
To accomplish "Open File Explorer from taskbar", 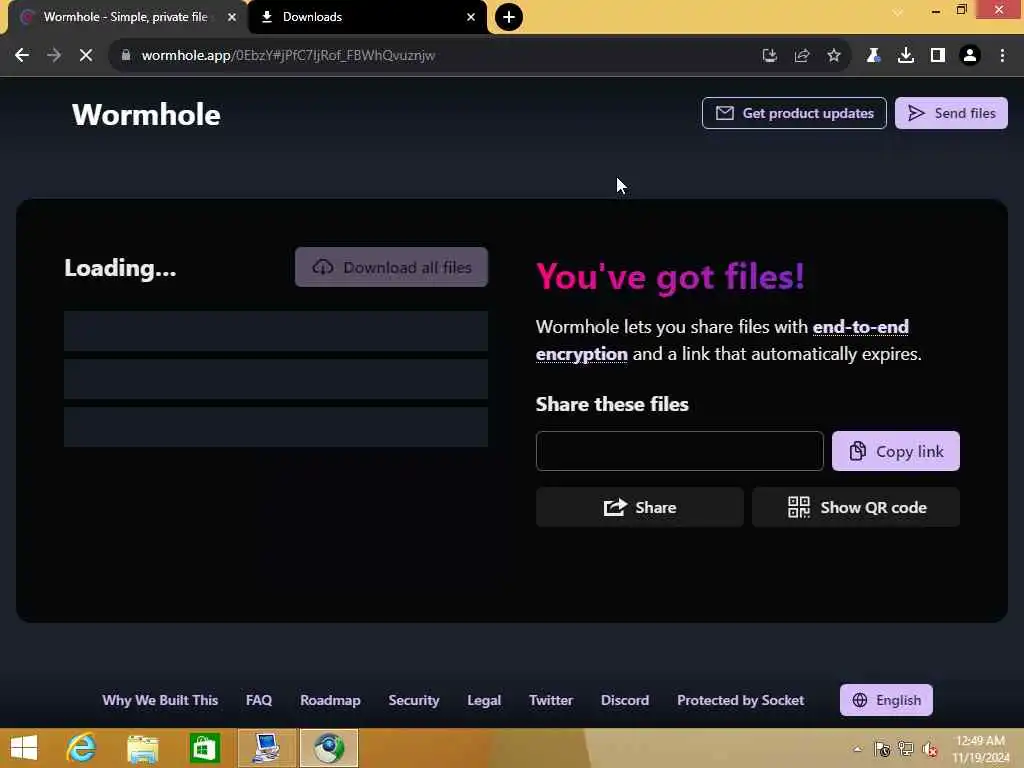I will pyautogui.click(x=142, y=748).
